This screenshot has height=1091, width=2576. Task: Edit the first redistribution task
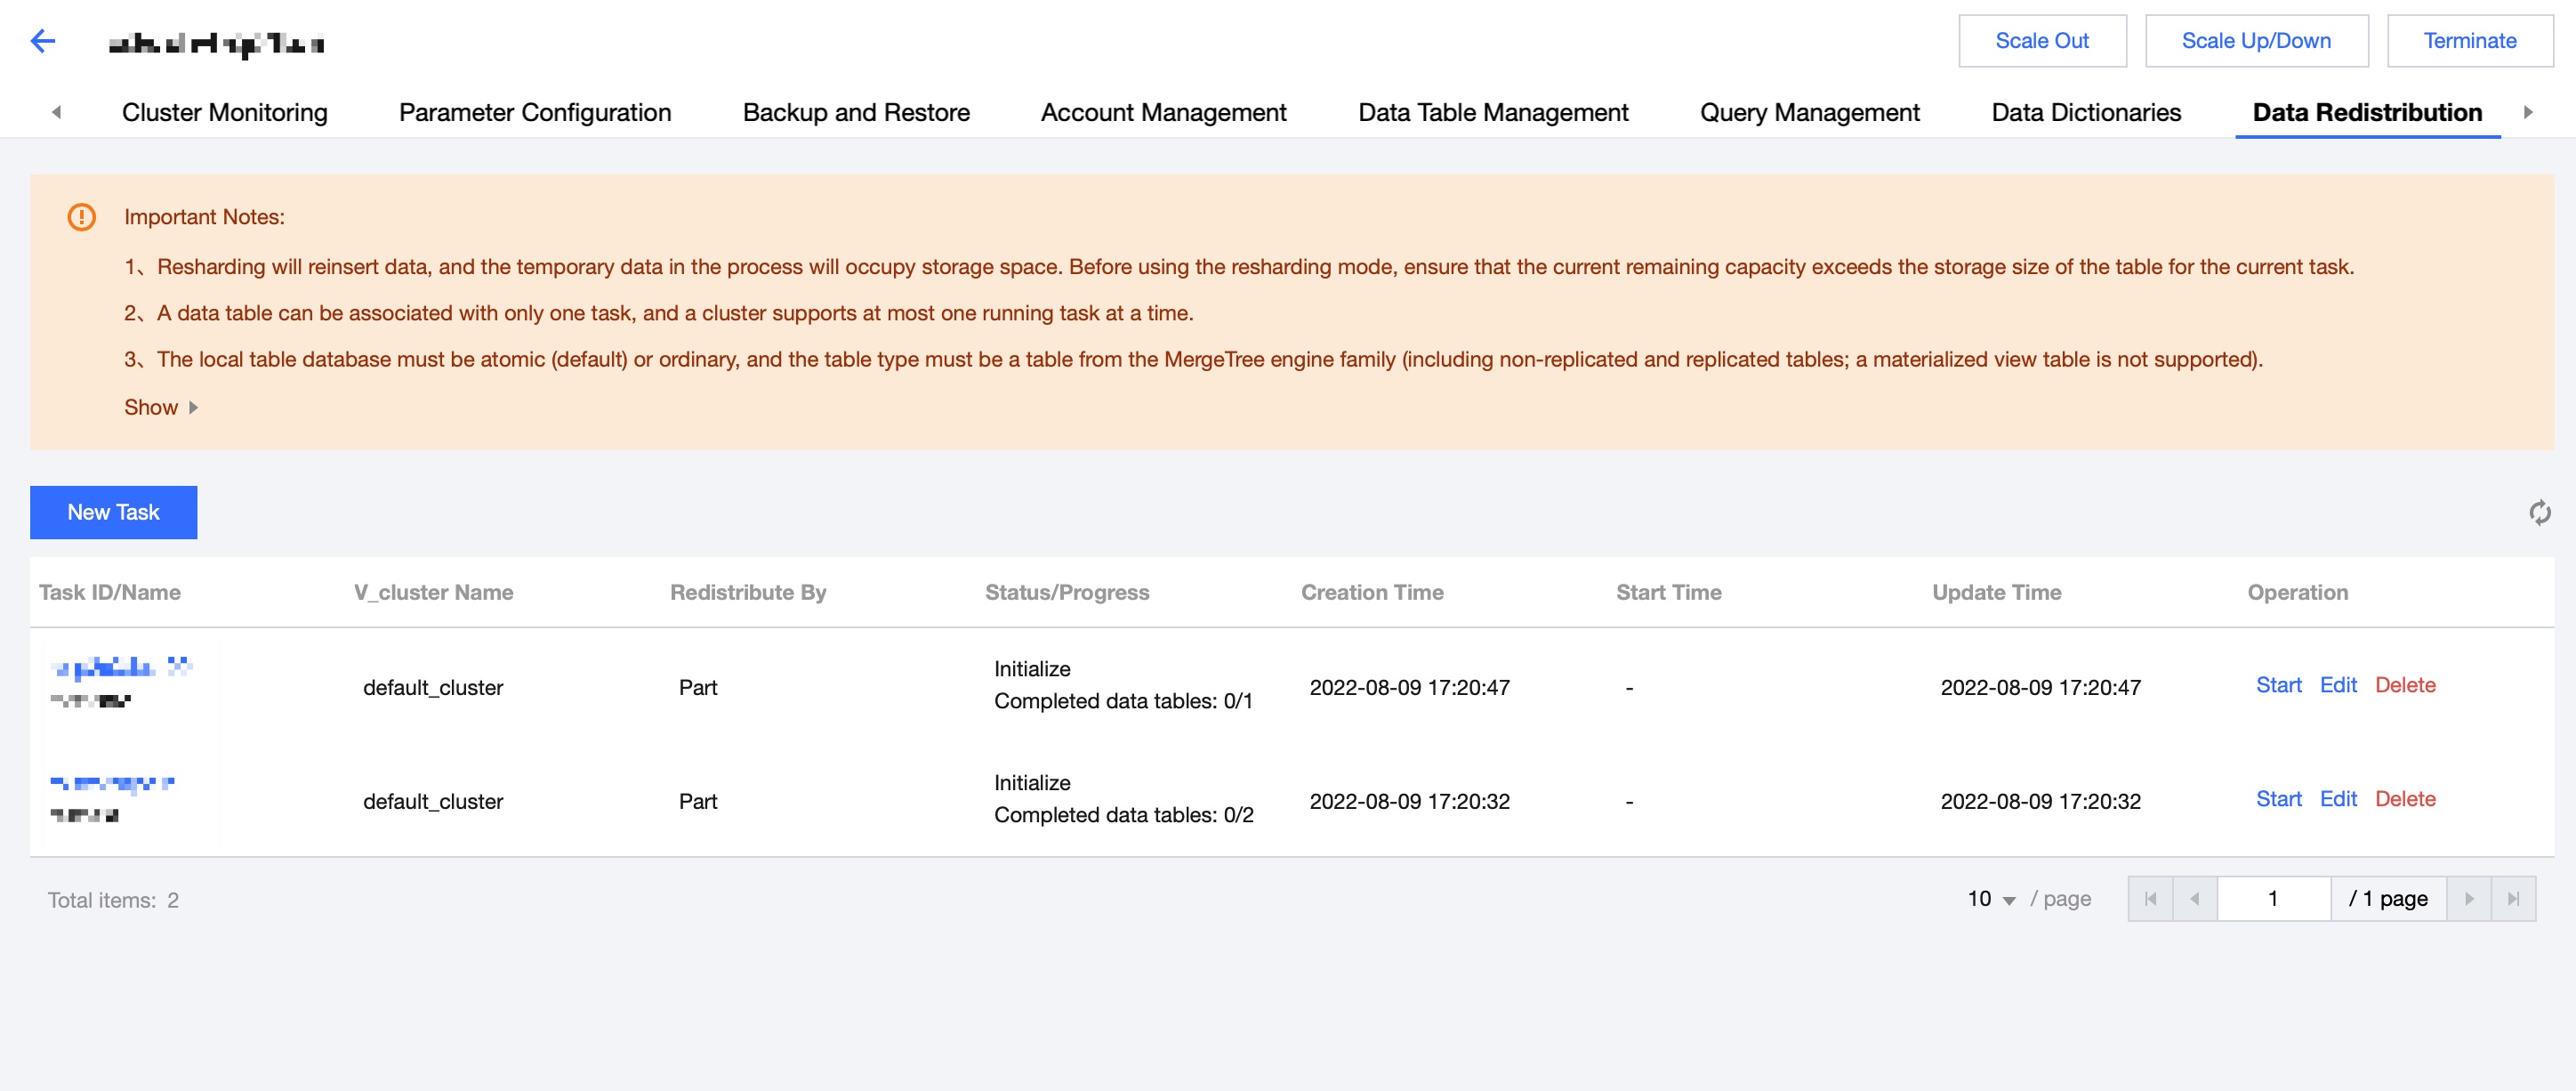tap(2338, 685)
